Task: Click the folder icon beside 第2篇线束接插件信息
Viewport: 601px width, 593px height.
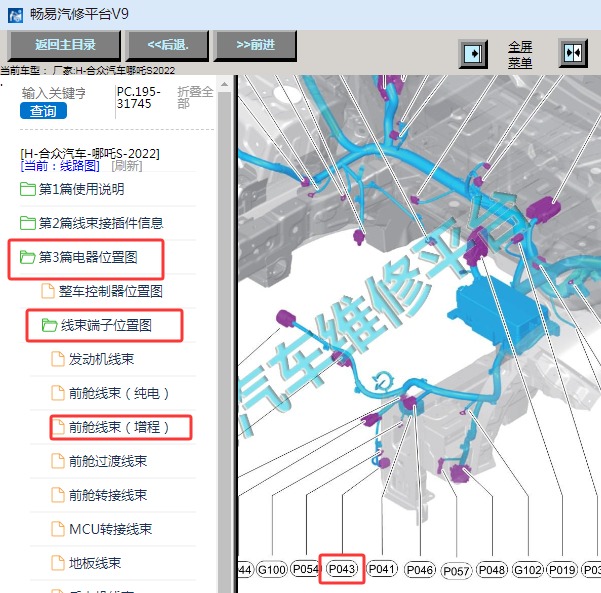Action: tap(28, 223)
